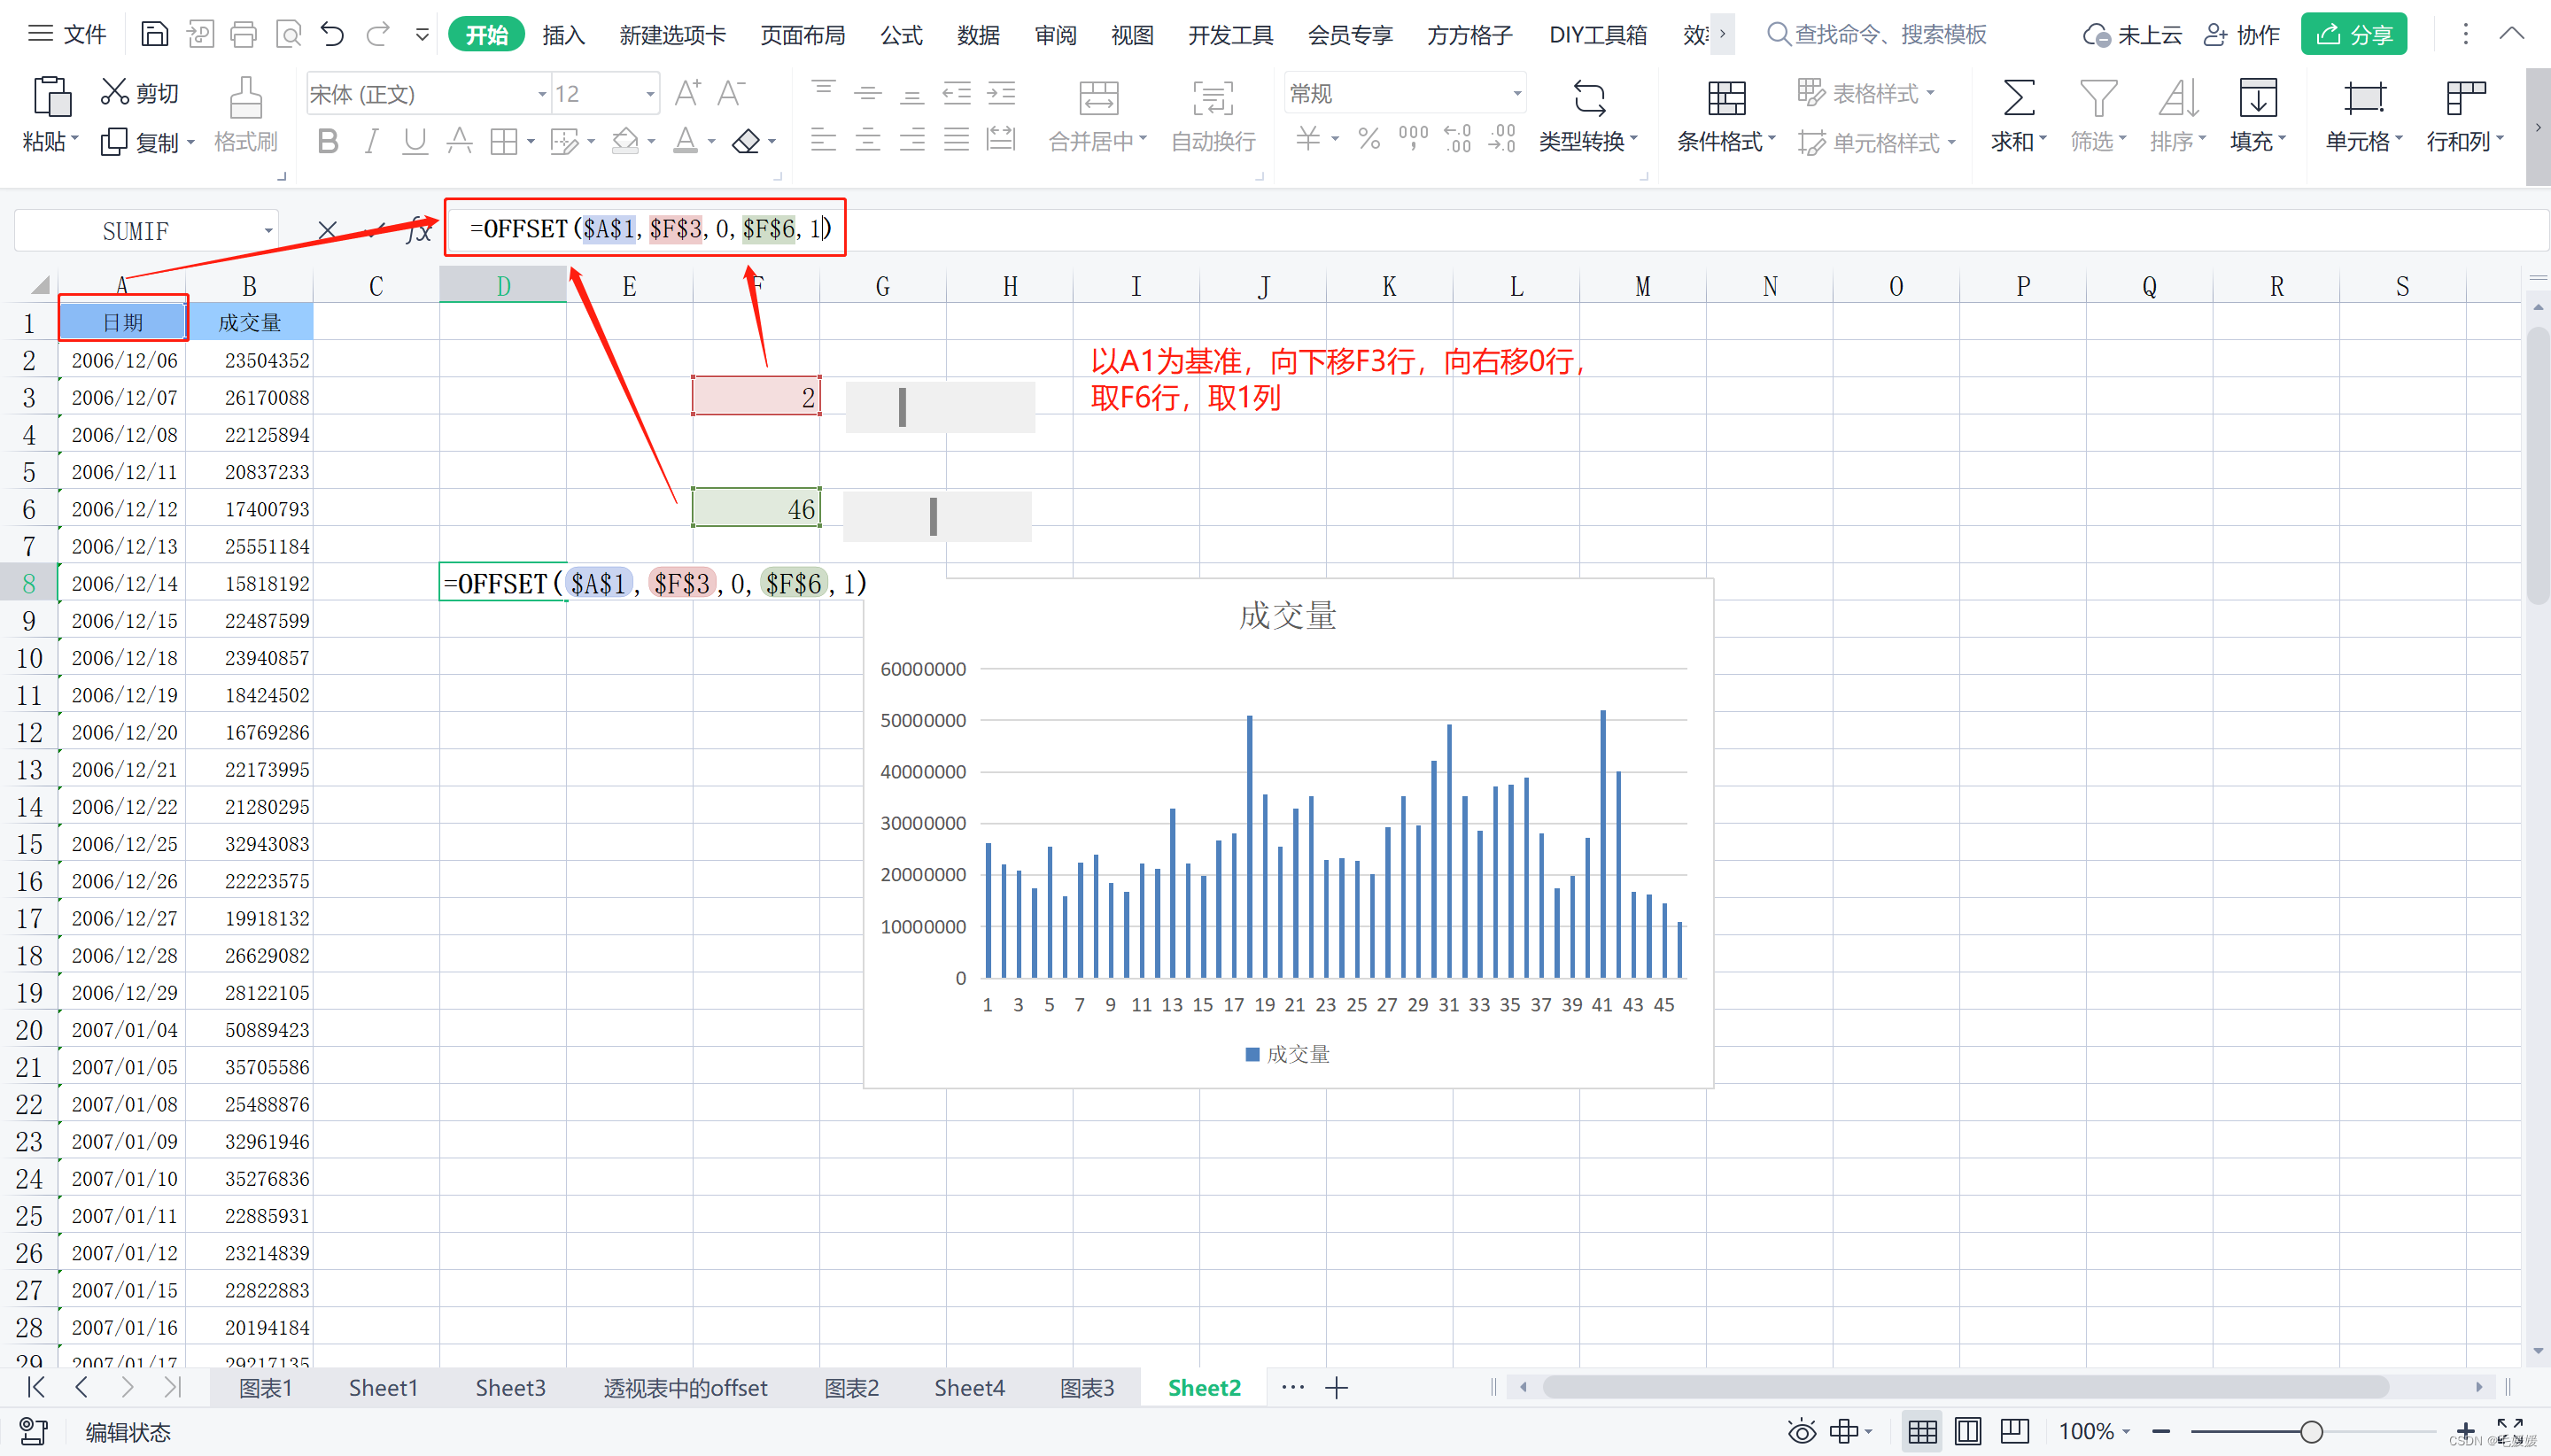Click the thousands separator icon
The width and height of the screenshot is (2551, 1456).
[1413, 139]
